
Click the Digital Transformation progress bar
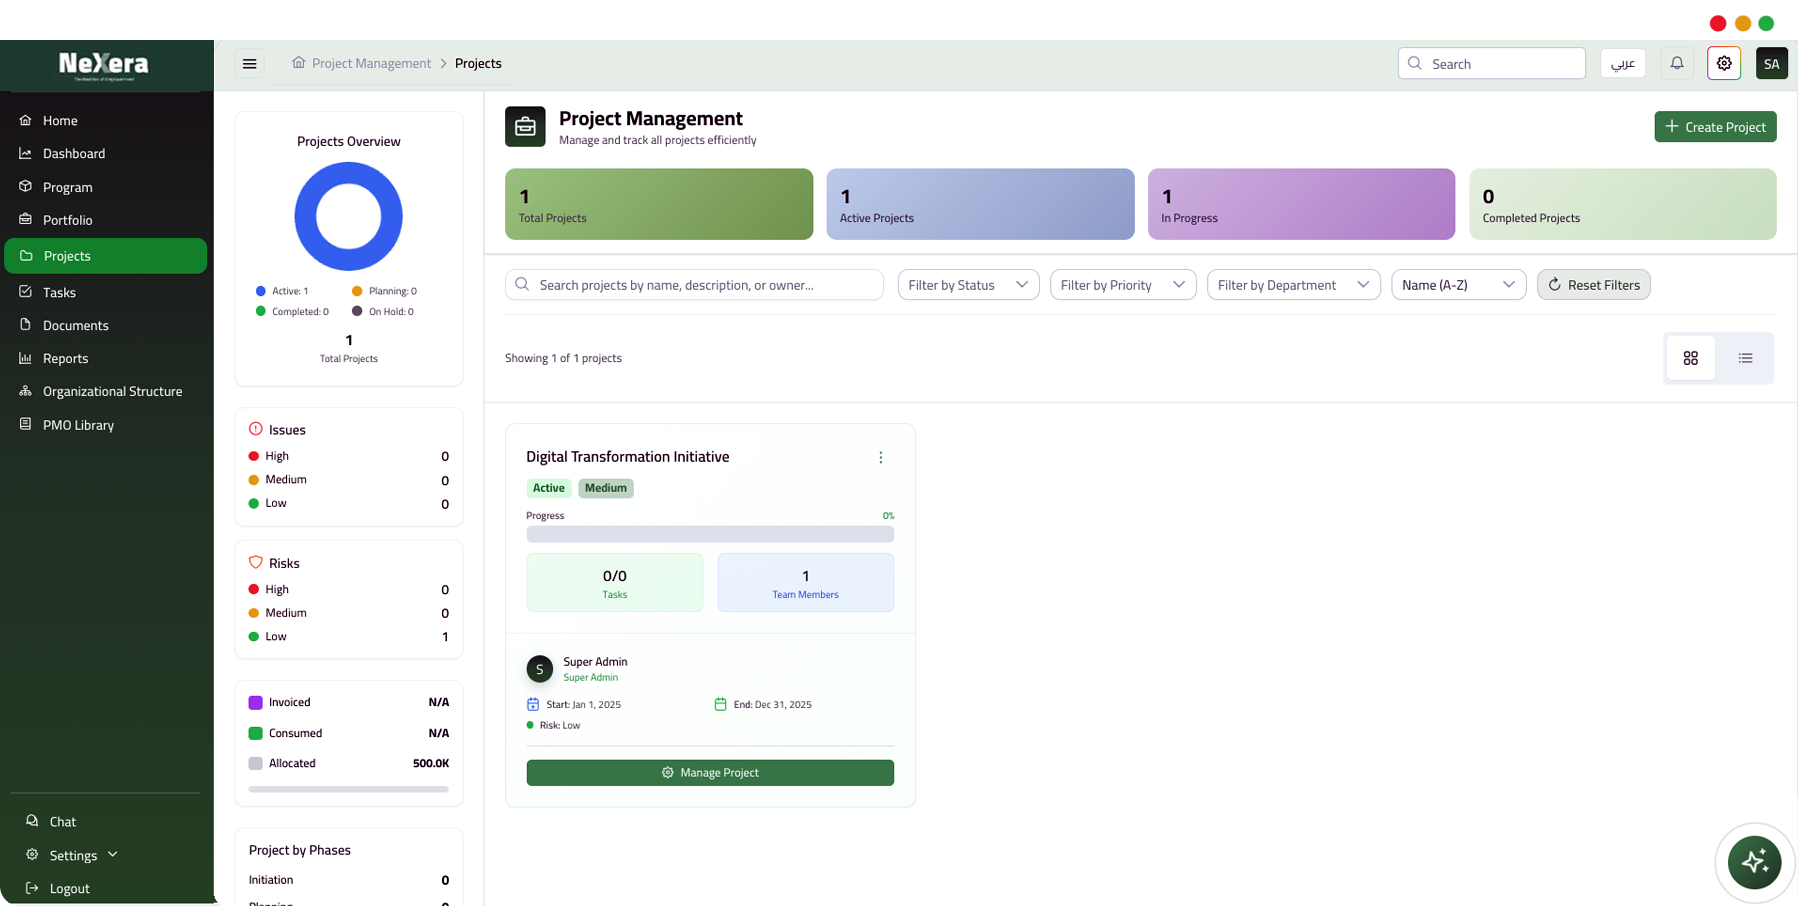tap(710, 534)
